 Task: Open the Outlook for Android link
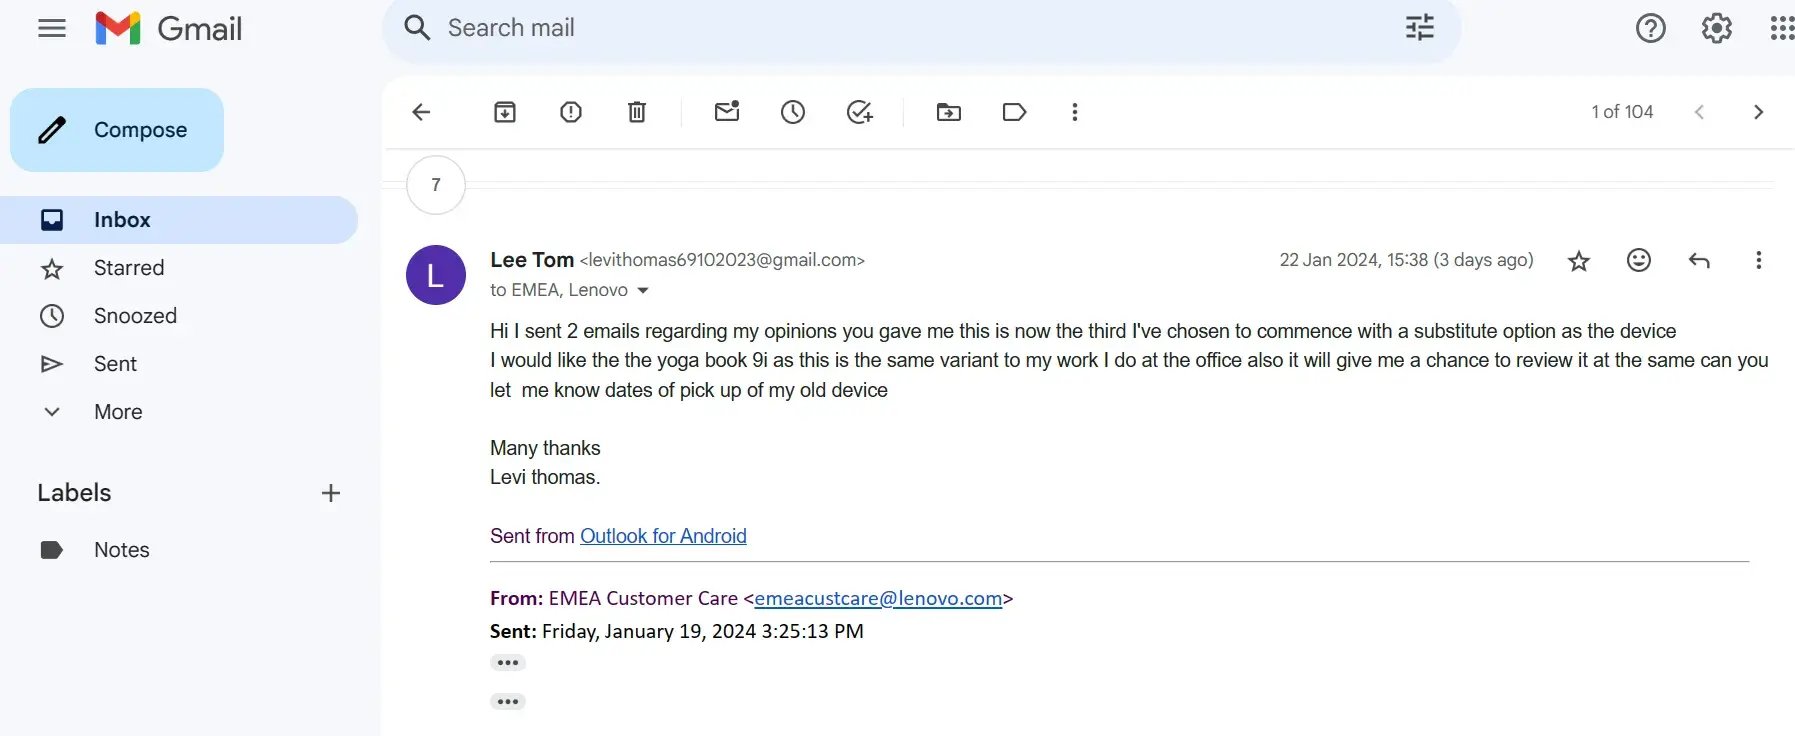point(663,536)
